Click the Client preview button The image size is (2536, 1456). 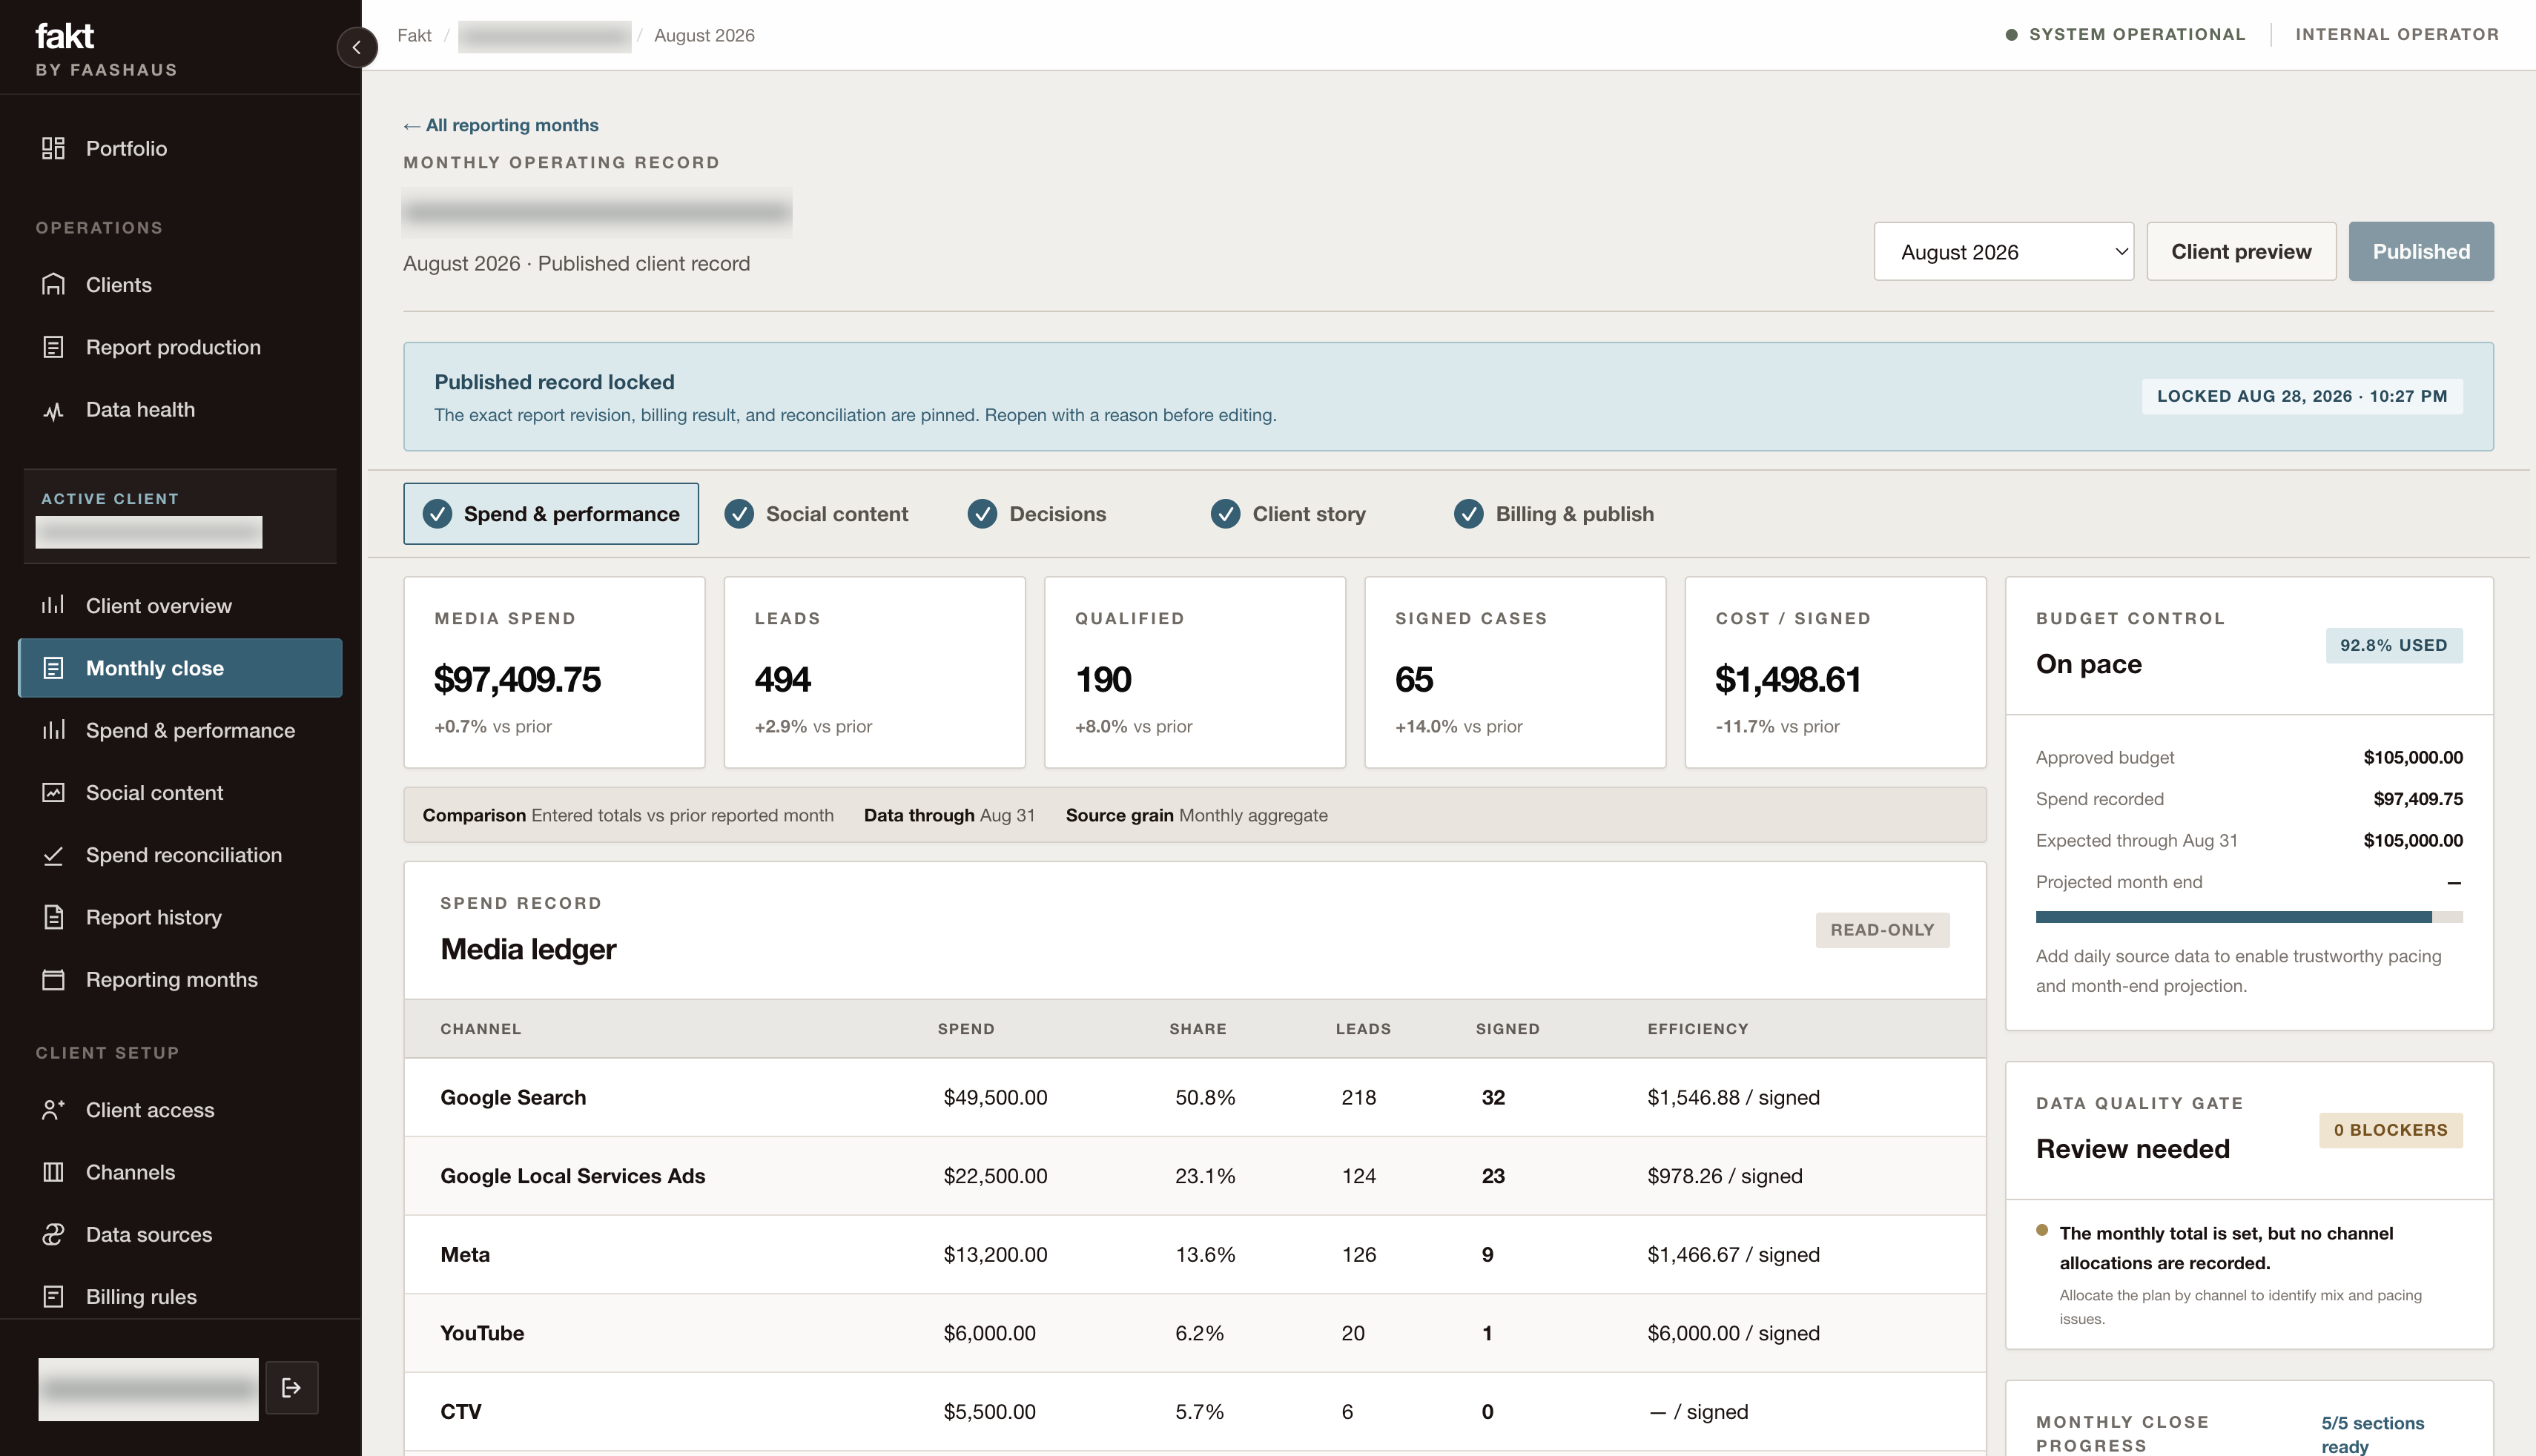coord(2241,252)
